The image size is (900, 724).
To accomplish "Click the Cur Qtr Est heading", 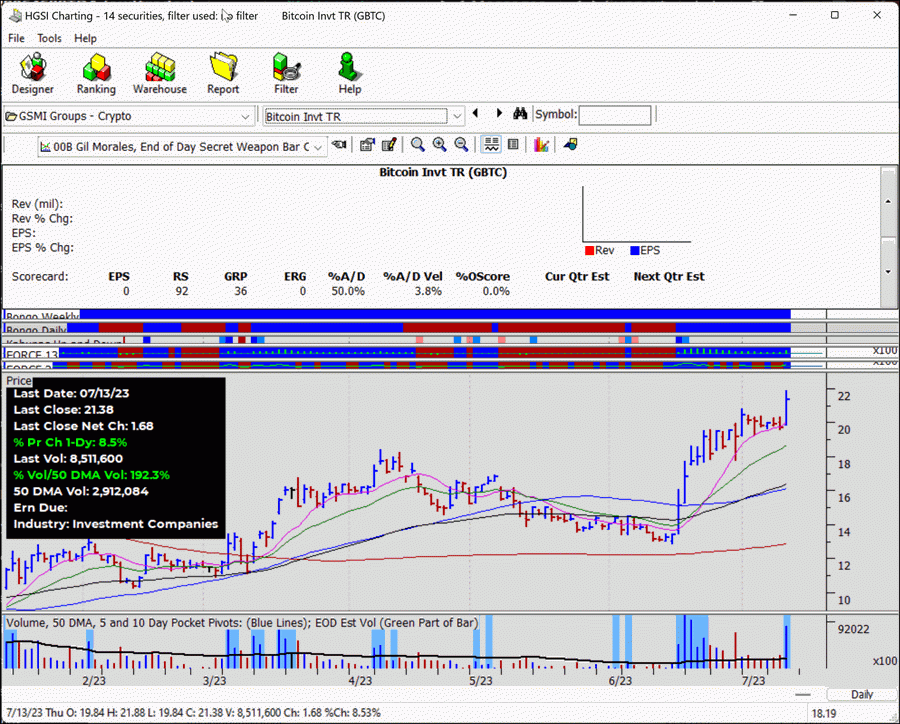I will point(577,277).
